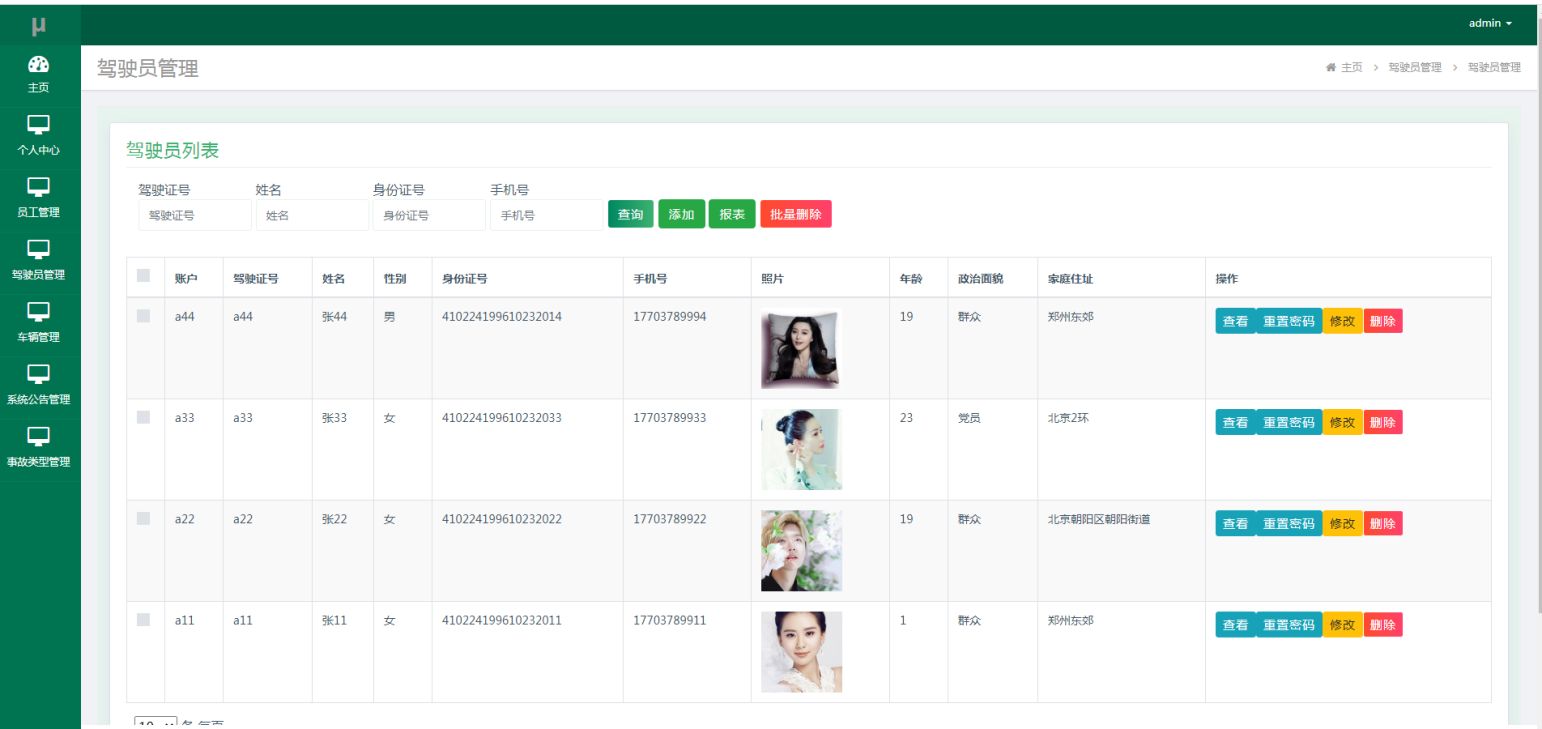Click the 手机号 search input field

[x=547, y=215]
